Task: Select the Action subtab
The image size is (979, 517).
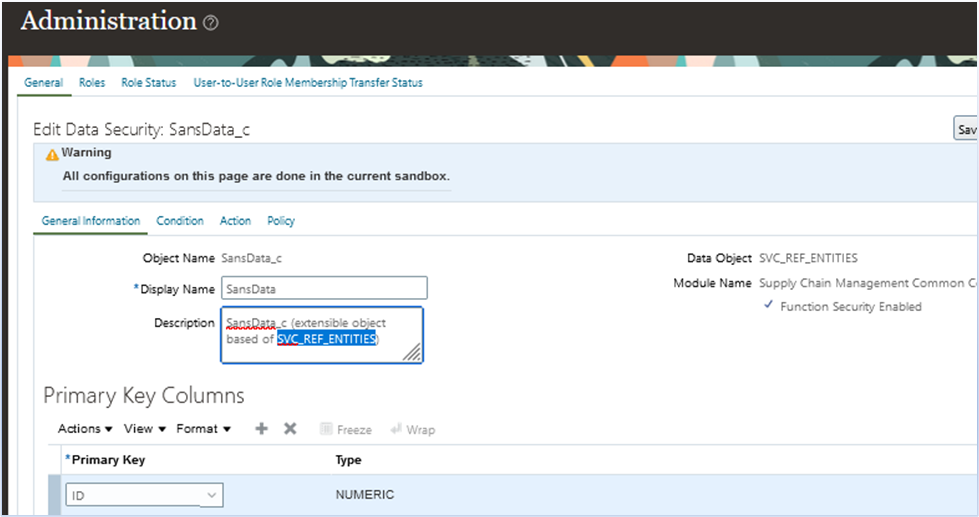Action: 235,220
